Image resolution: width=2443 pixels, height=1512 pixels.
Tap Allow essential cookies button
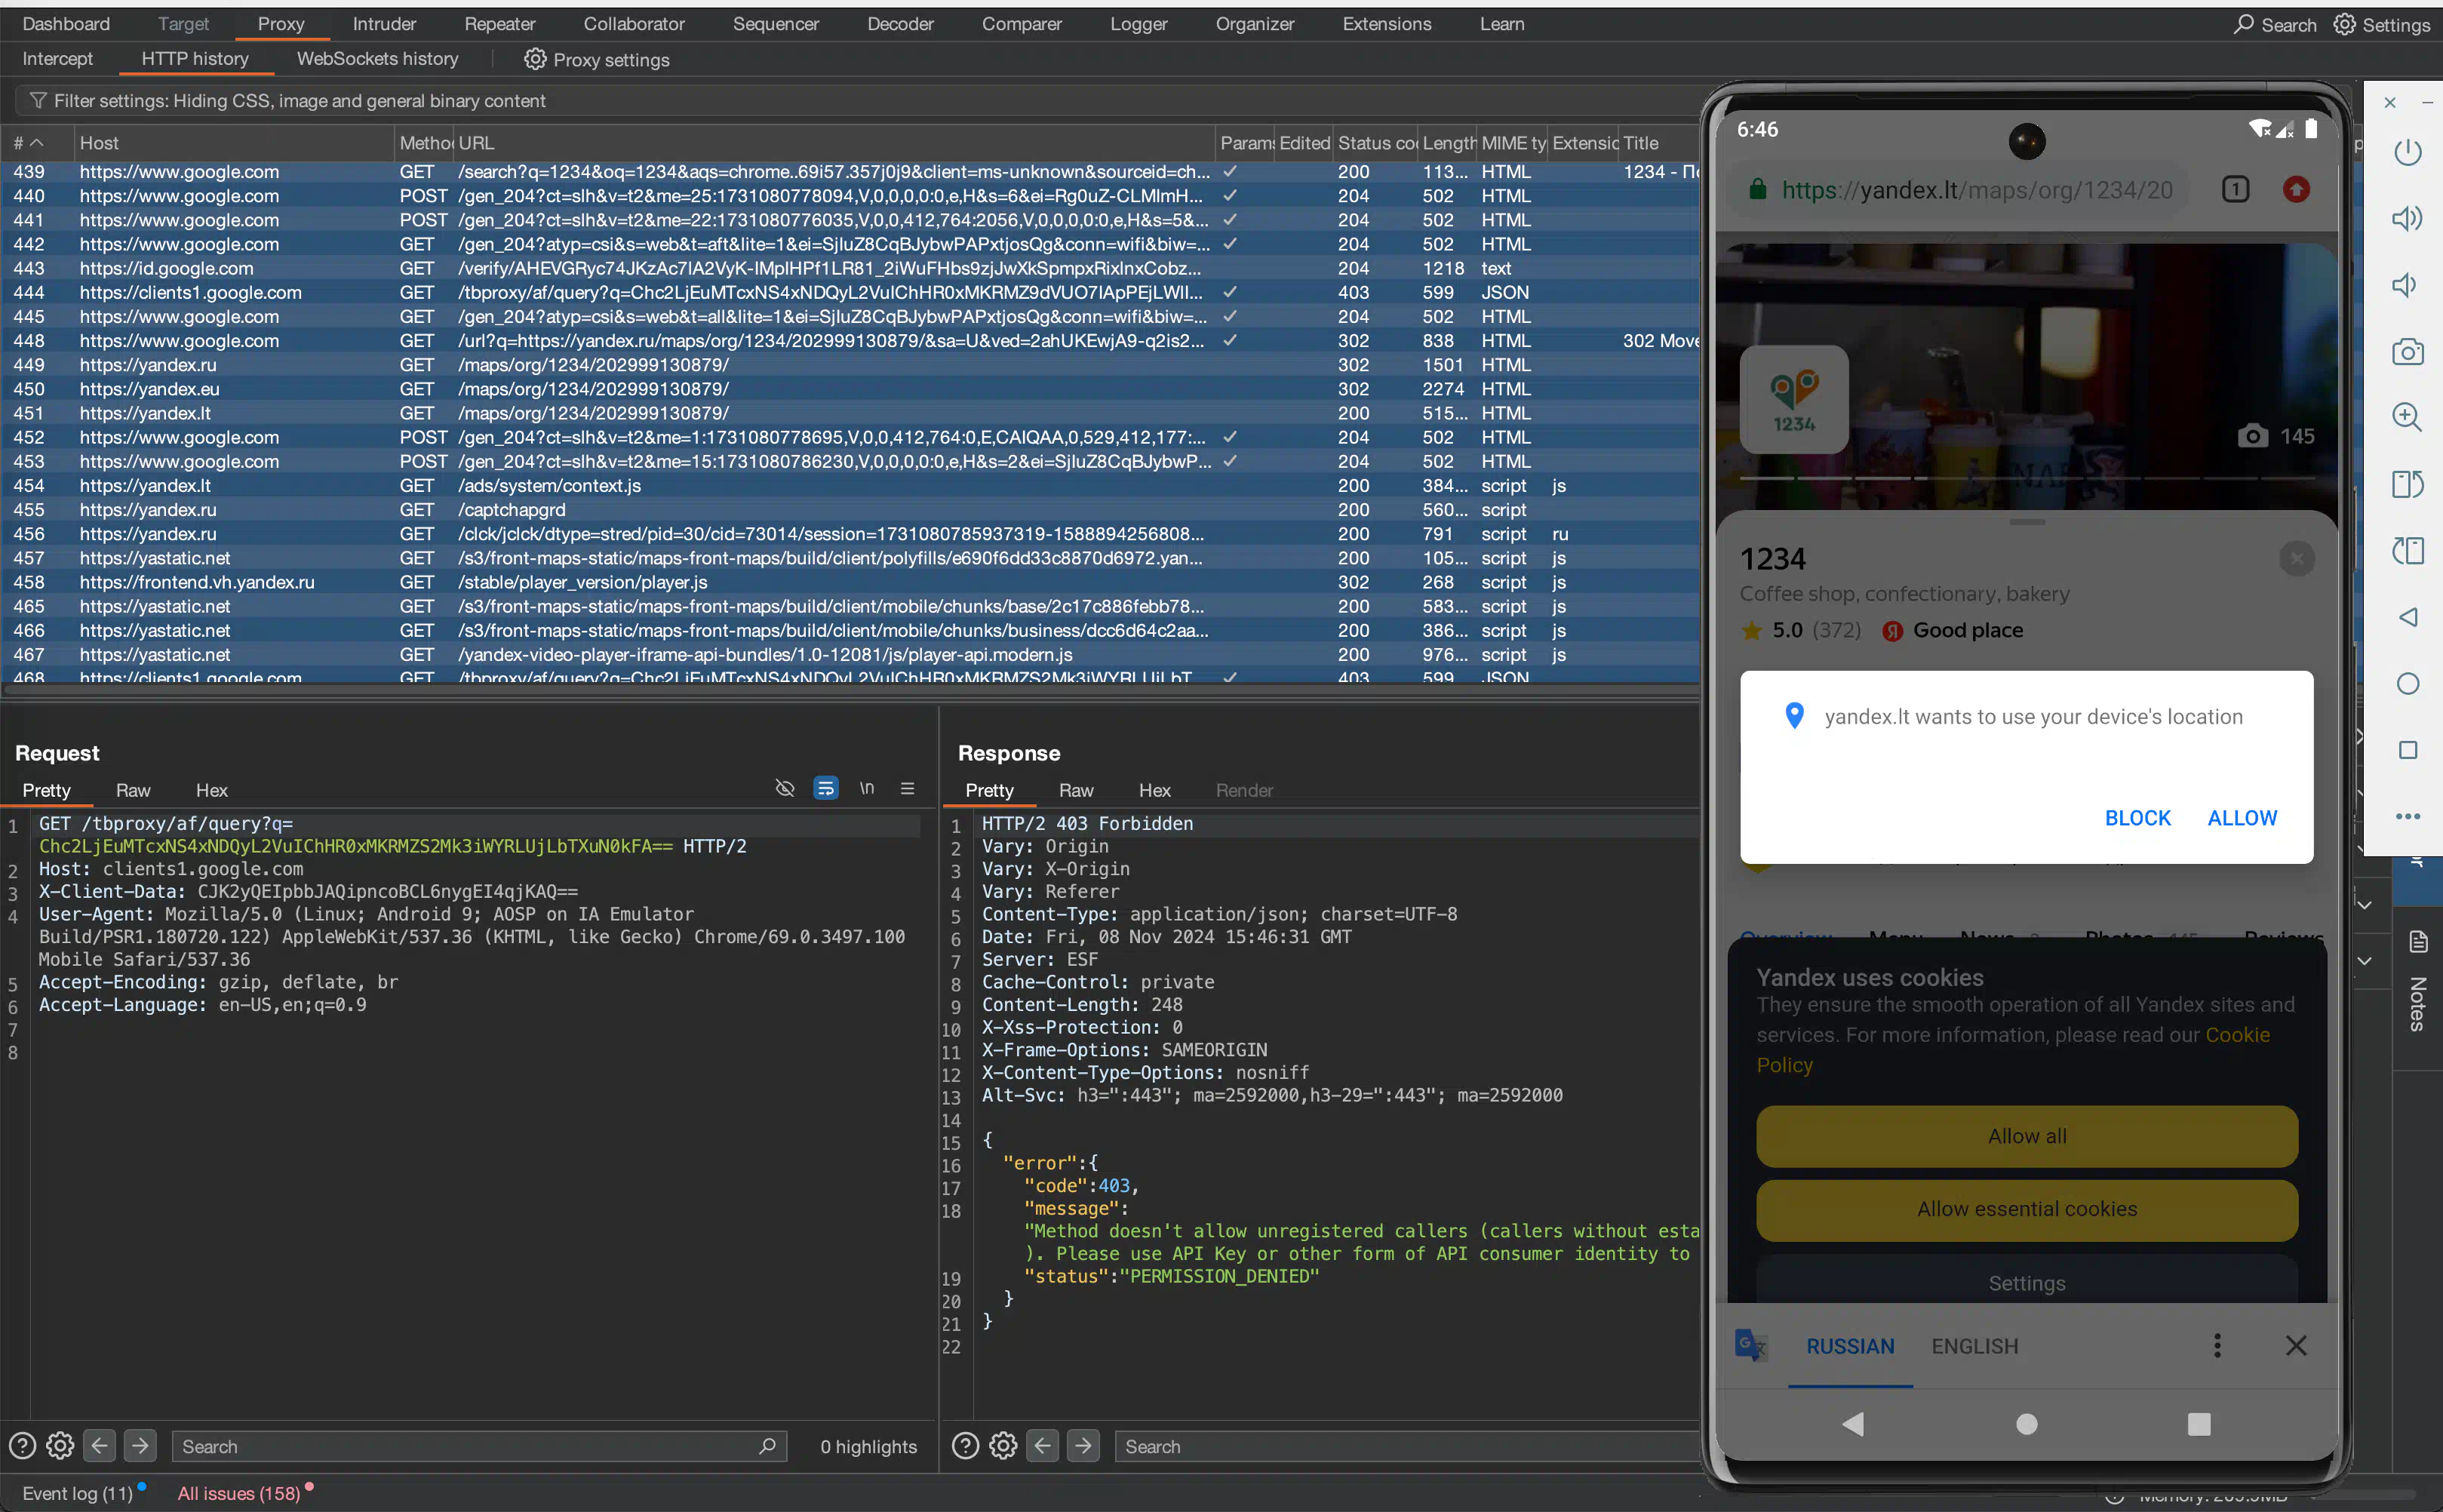click(2027, 1209)
